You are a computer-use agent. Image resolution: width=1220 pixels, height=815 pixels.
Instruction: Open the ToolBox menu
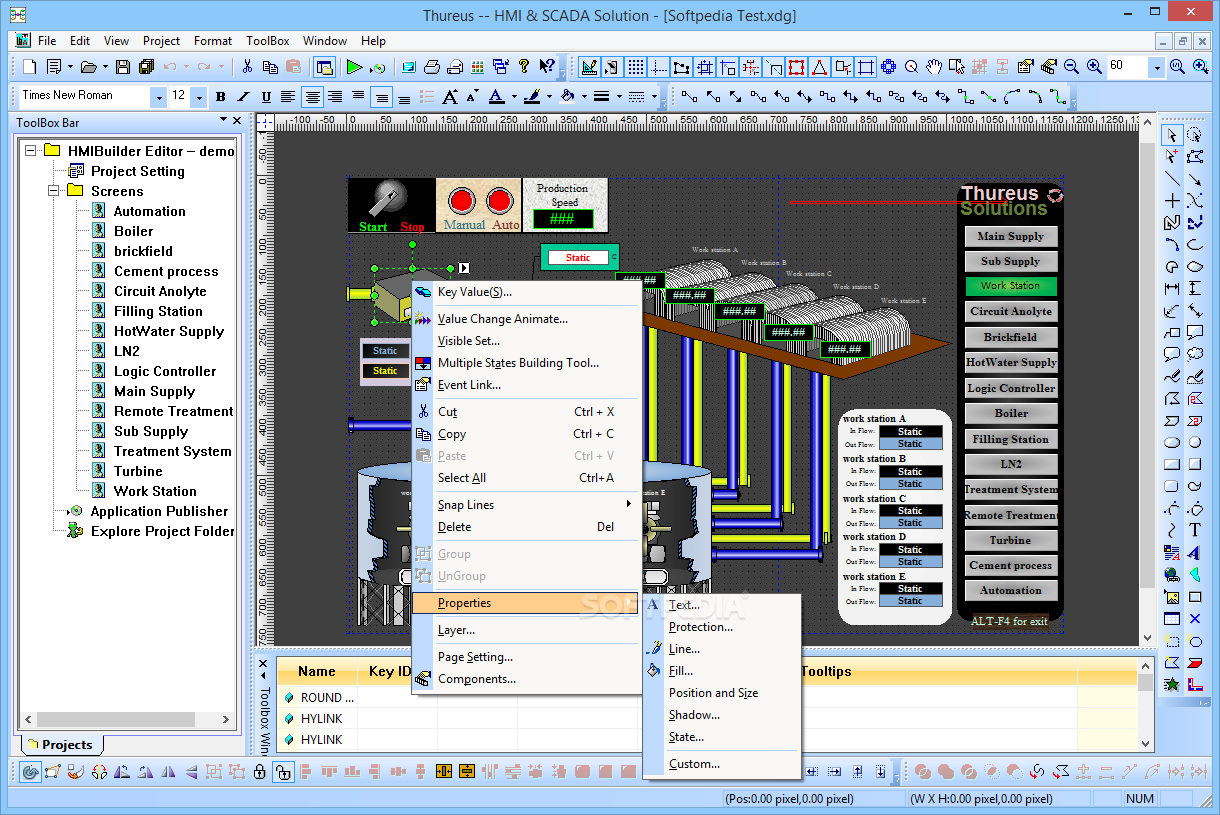pyautogui.click(x=268, y=41)
